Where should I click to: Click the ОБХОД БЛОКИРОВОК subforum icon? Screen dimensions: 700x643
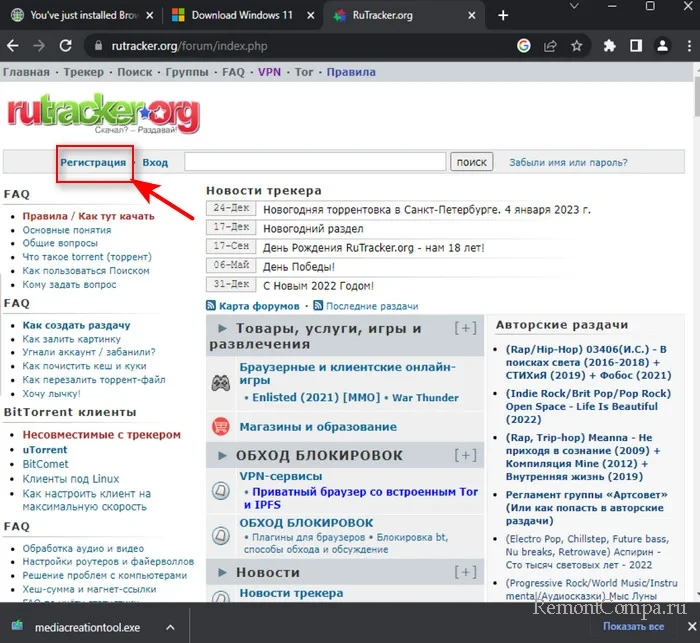221,535
